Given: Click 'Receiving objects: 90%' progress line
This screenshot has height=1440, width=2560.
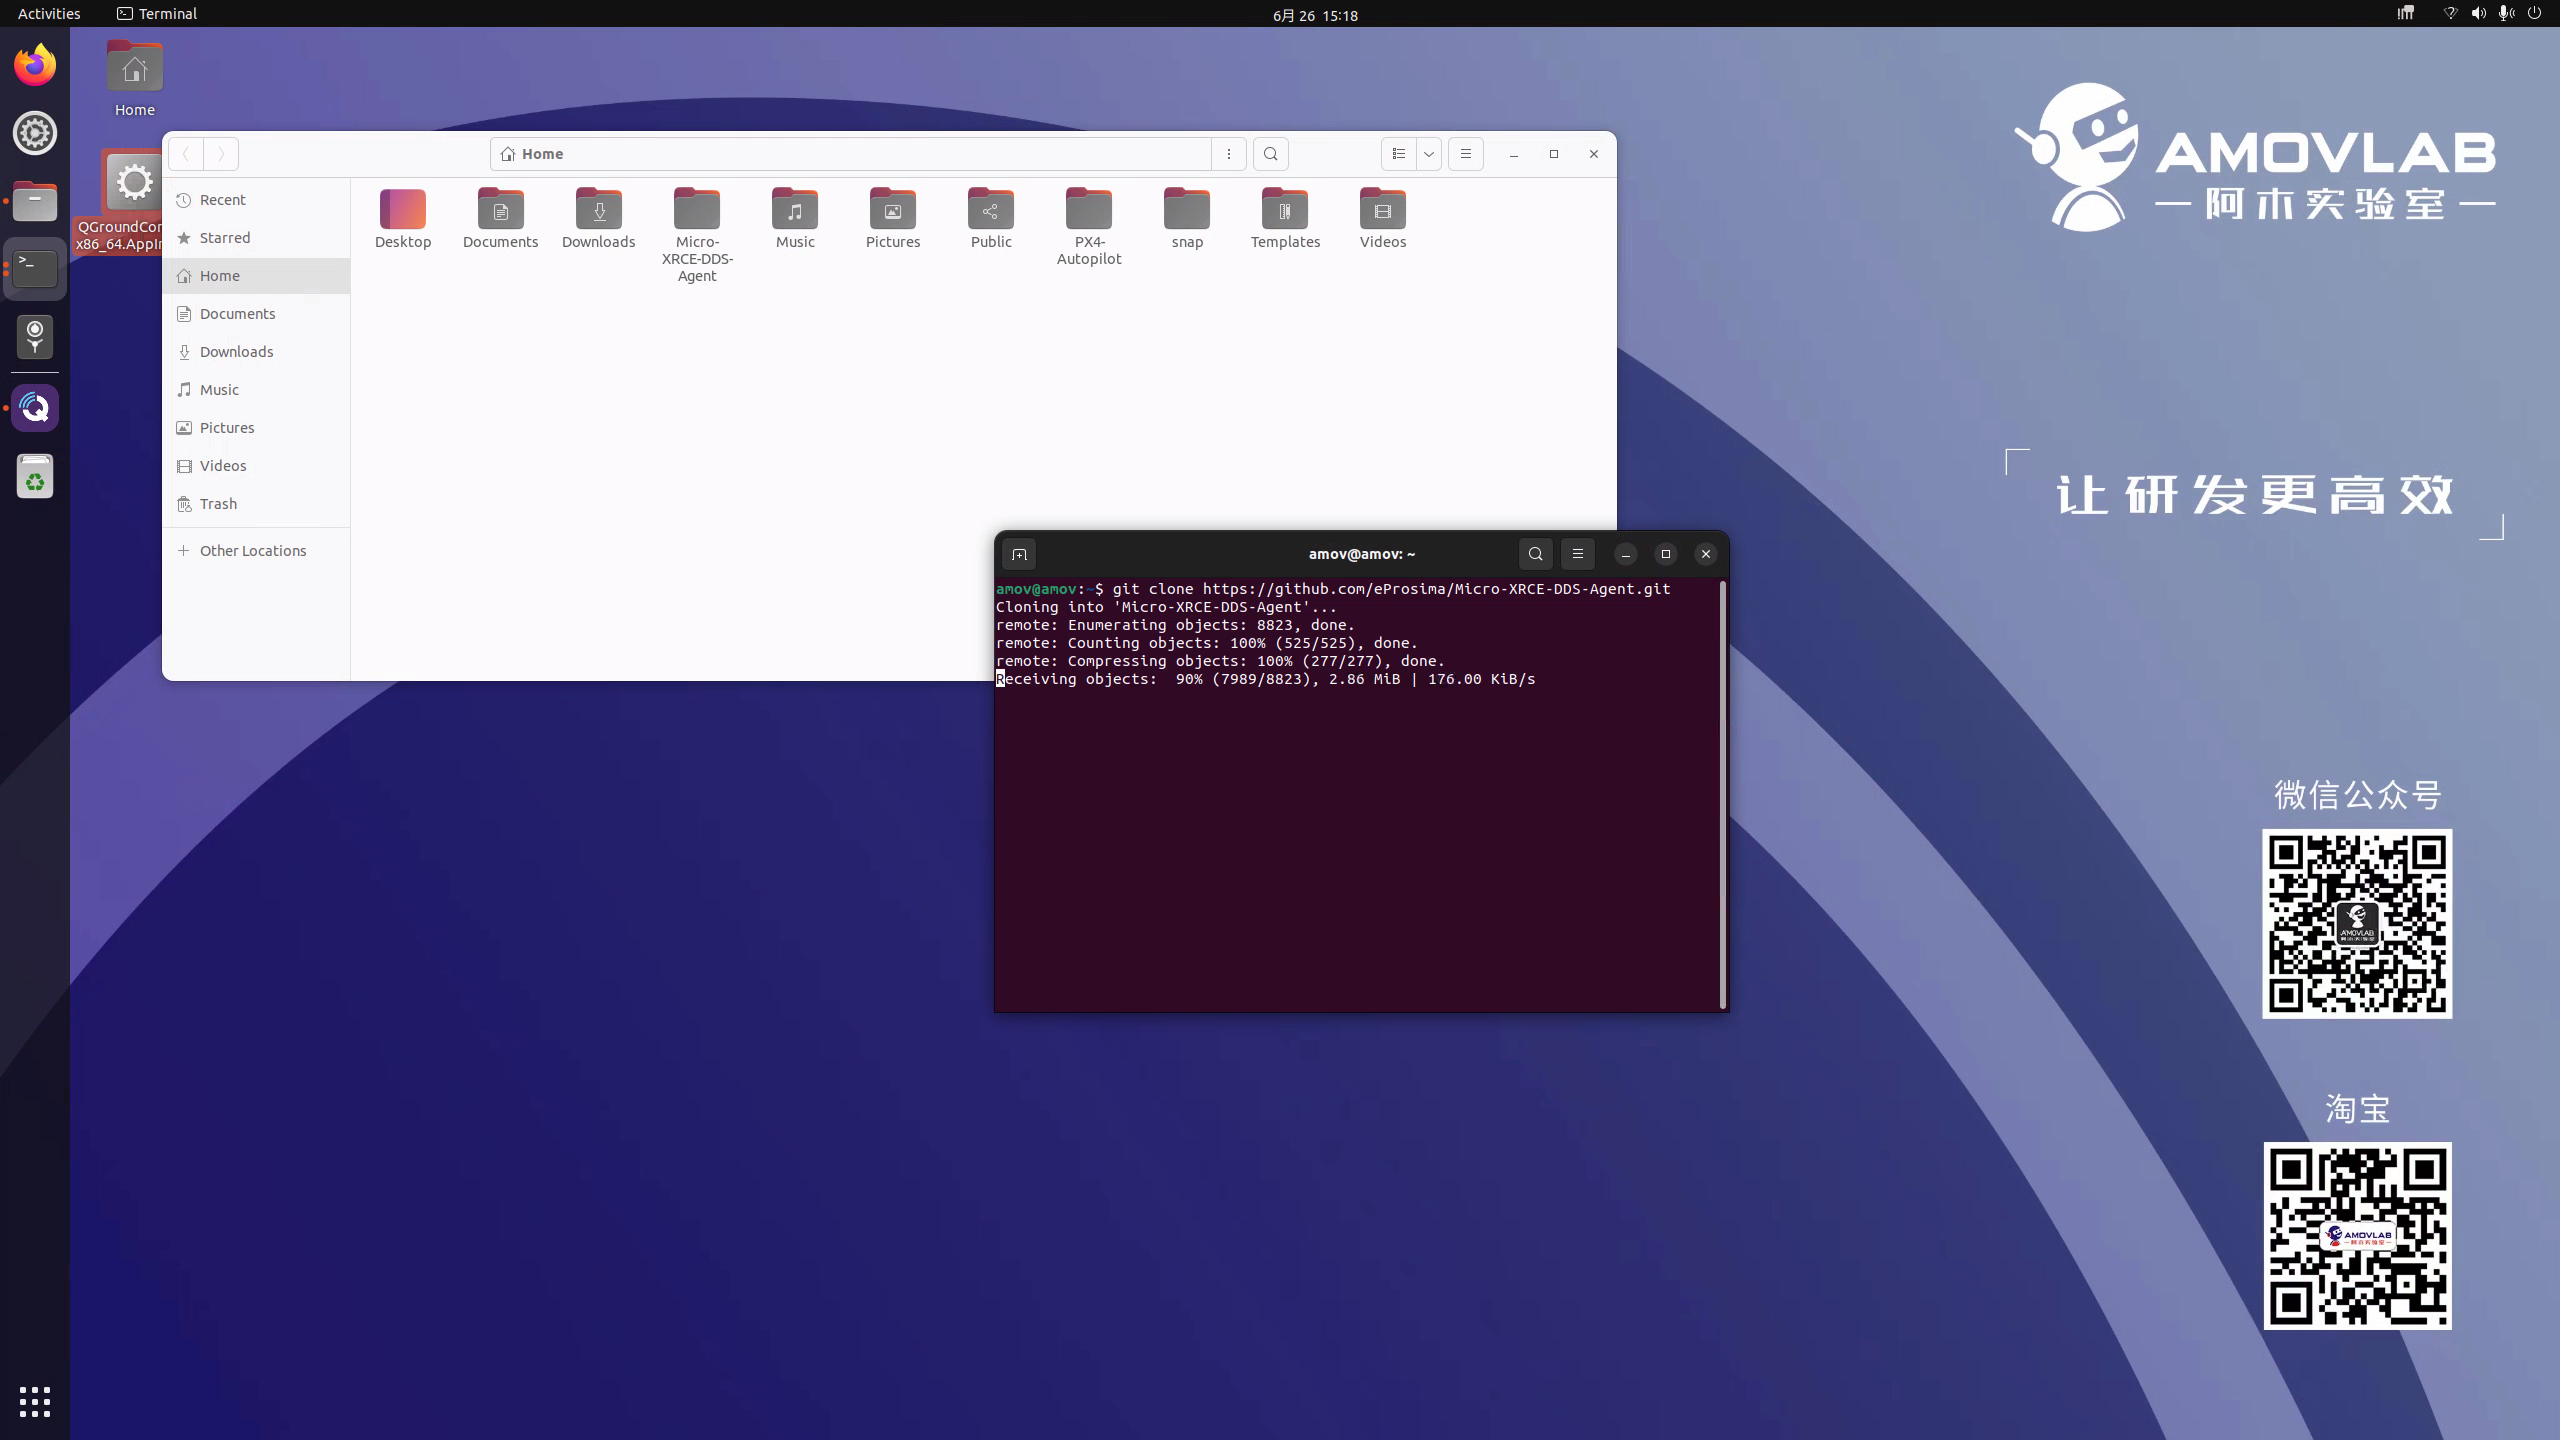Looking at the screenshot, I should pyautogui.click(x=1266, y=679).
